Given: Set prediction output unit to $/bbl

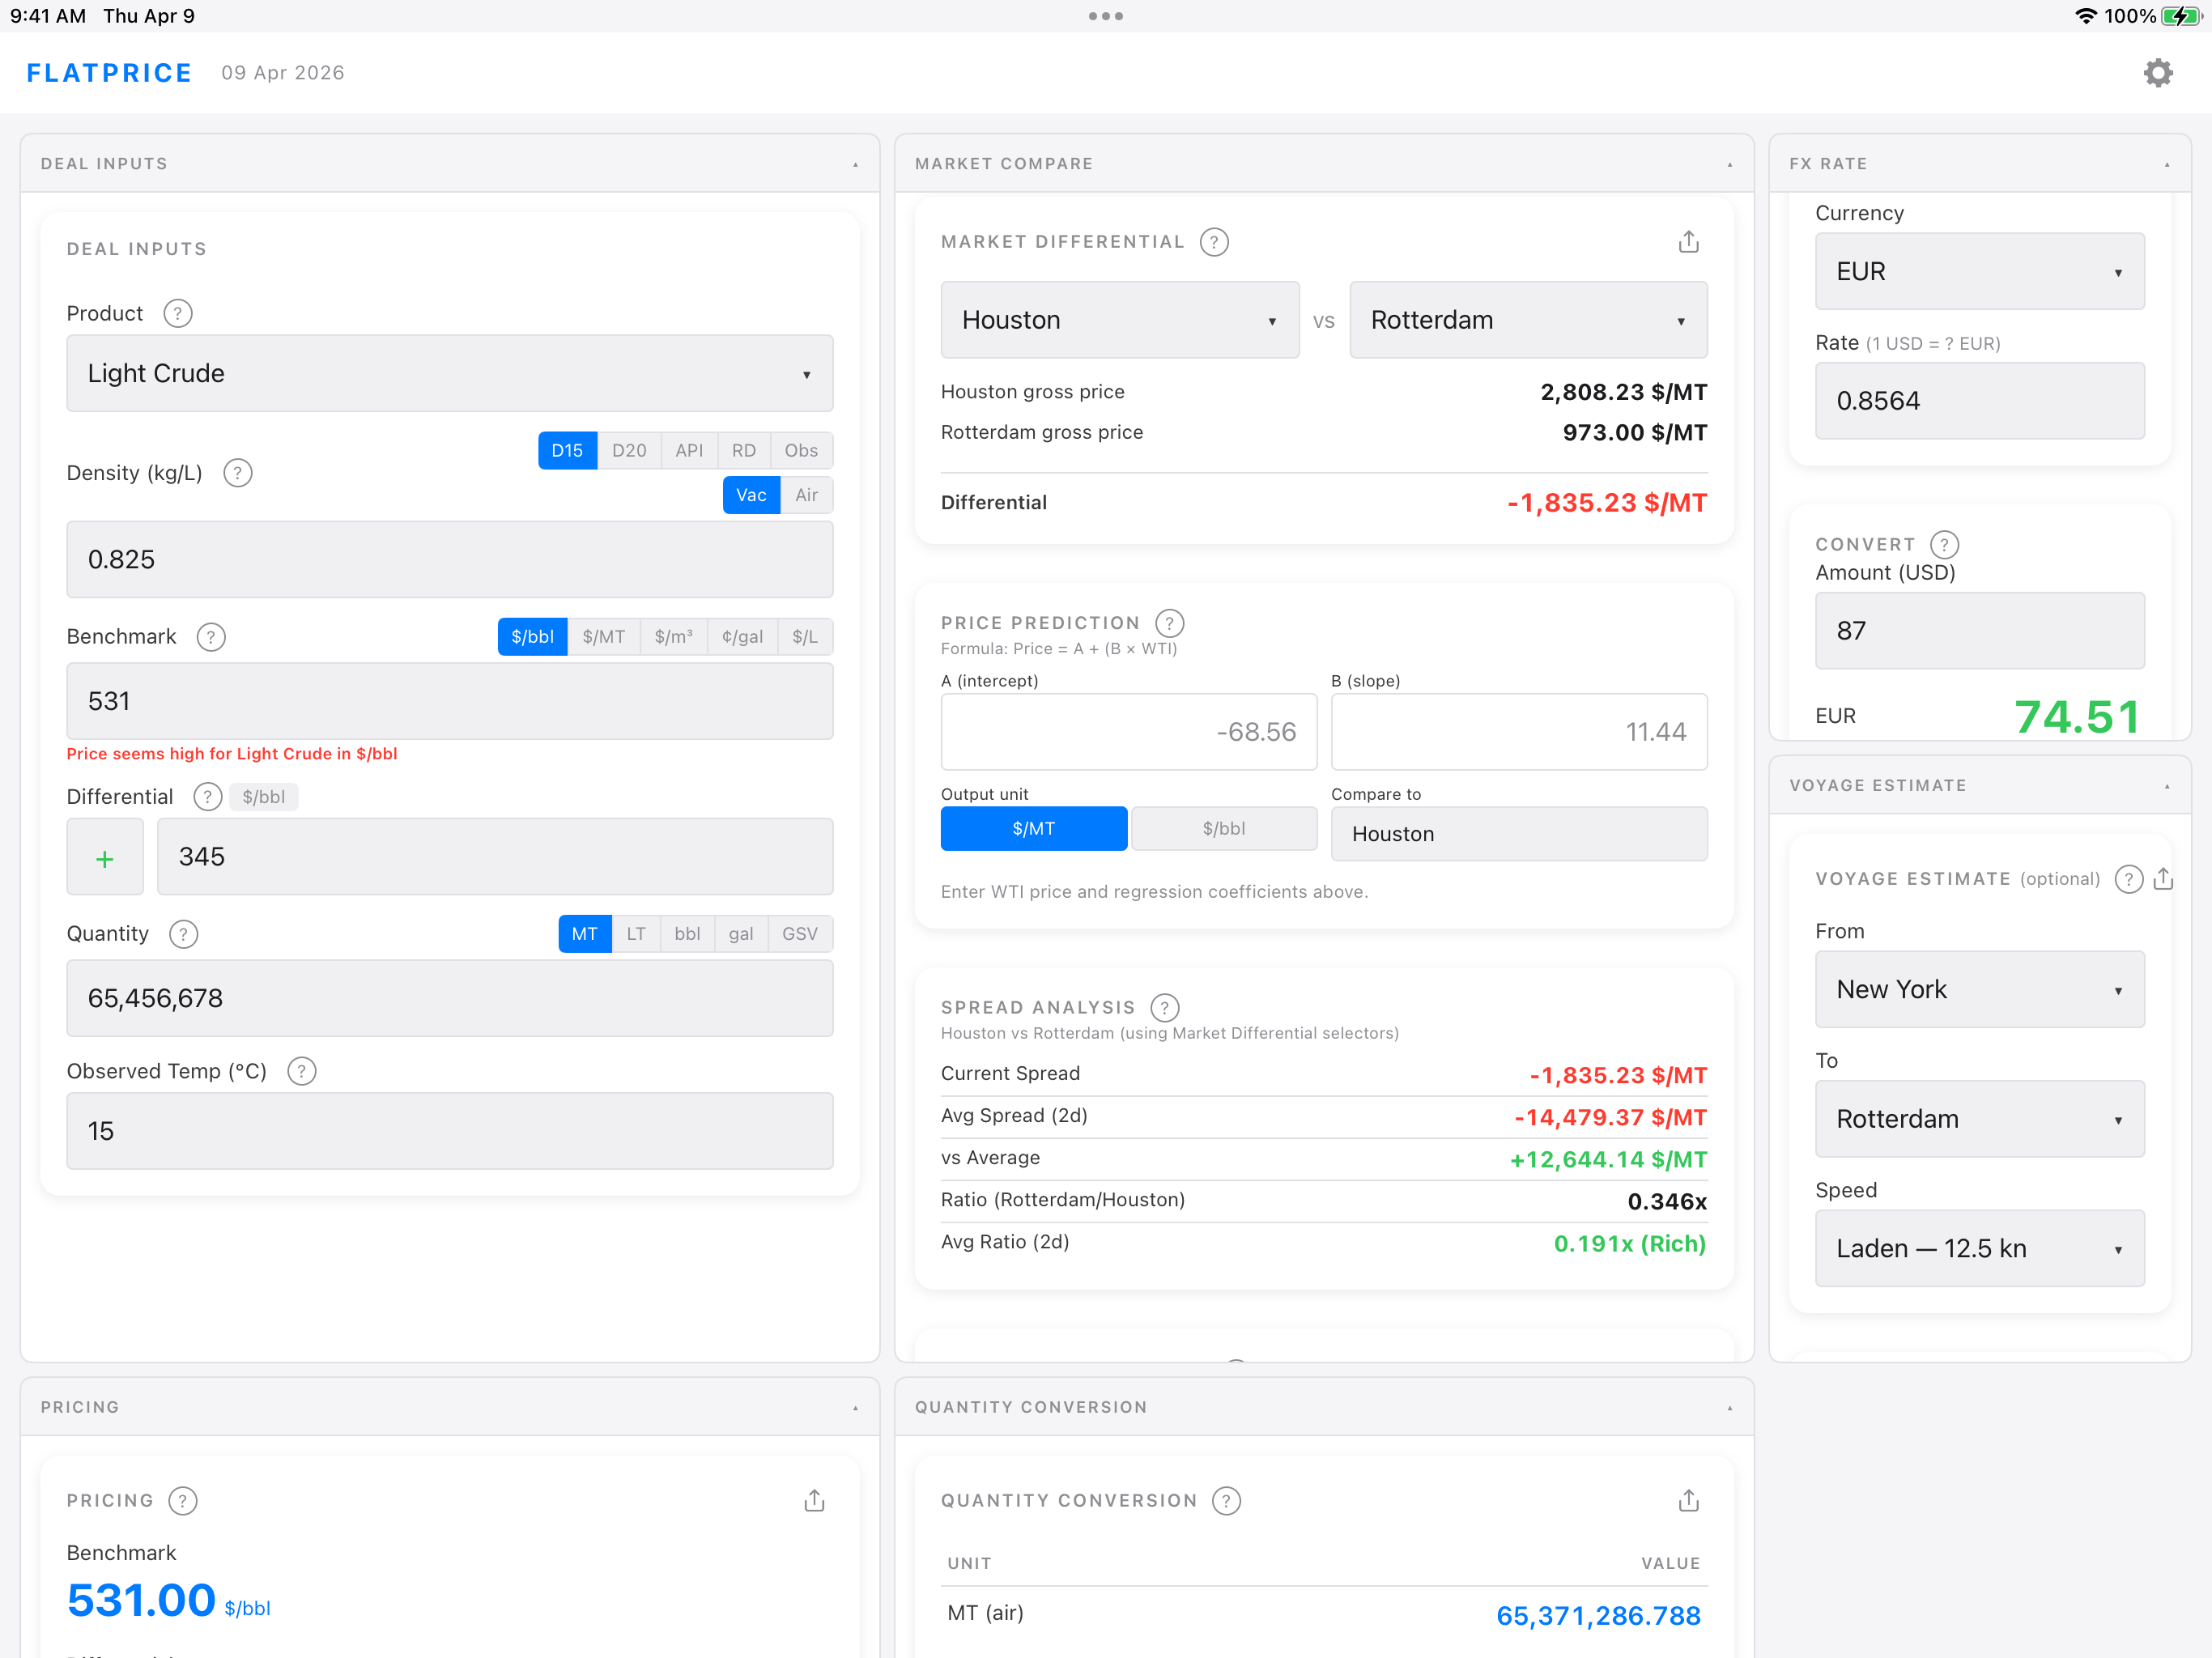Looking at the screenshot, I should point(1224,829).
